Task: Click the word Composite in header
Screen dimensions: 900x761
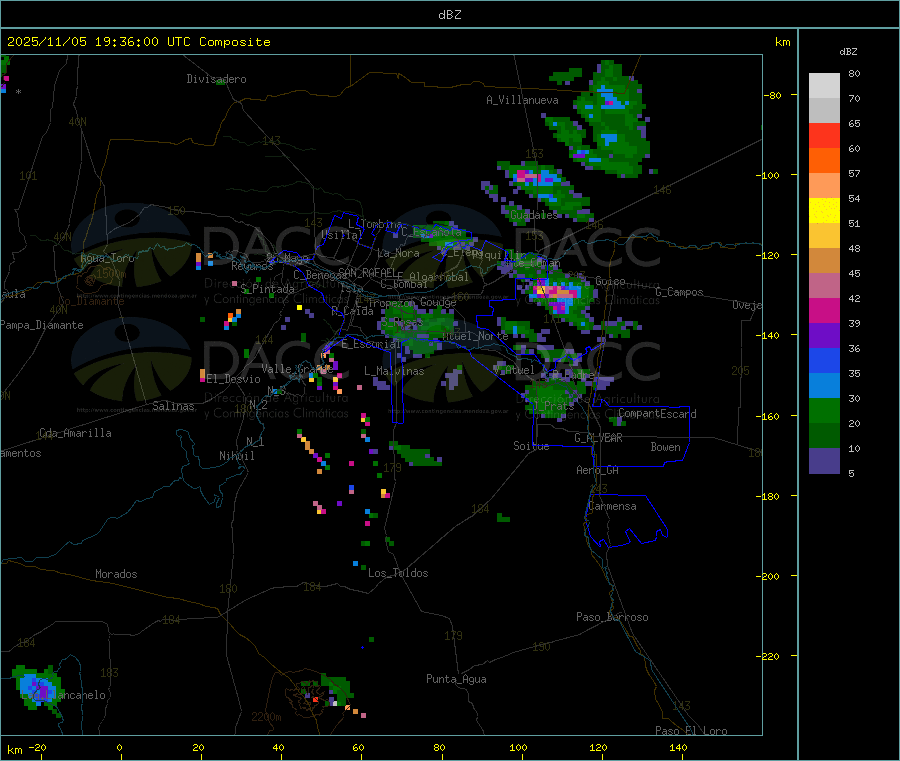Action: pos(235,42)
